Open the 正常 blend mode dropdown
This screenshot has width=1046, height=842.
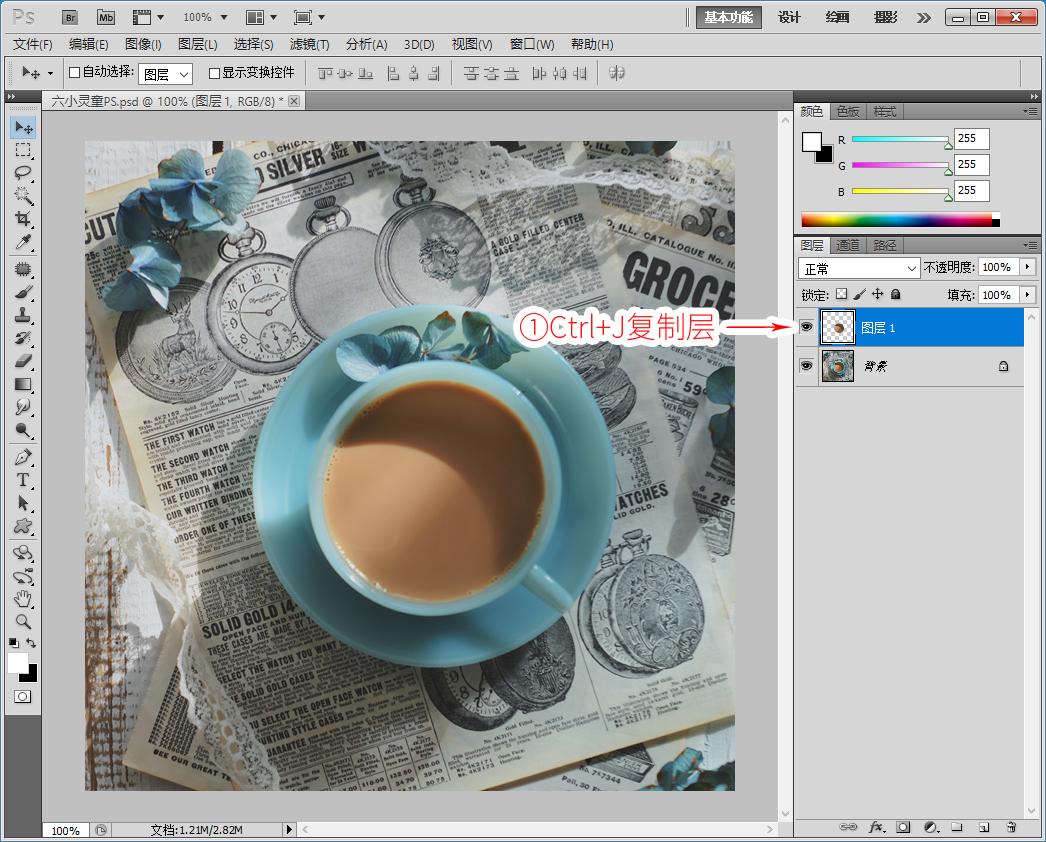[859, 268]
